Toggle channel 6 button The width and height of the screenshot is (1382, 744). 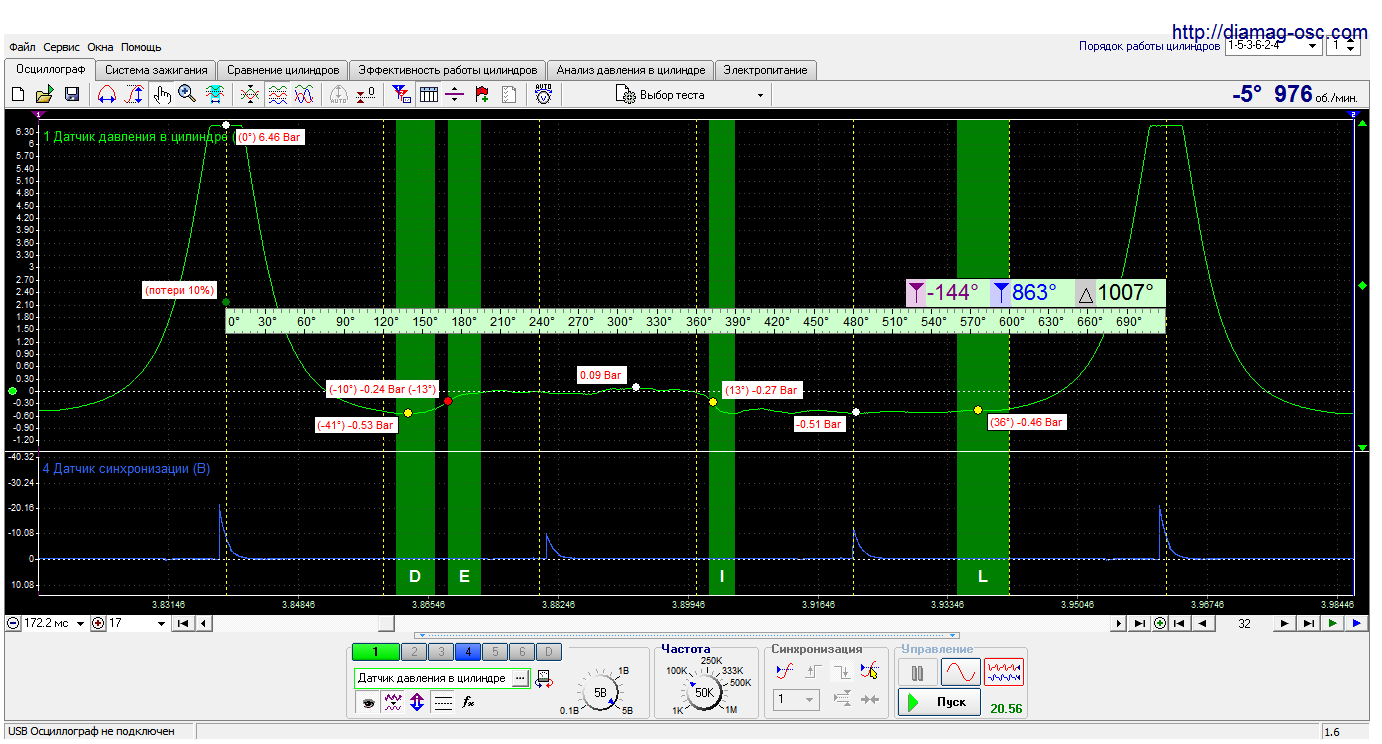[x=522, y=652]
